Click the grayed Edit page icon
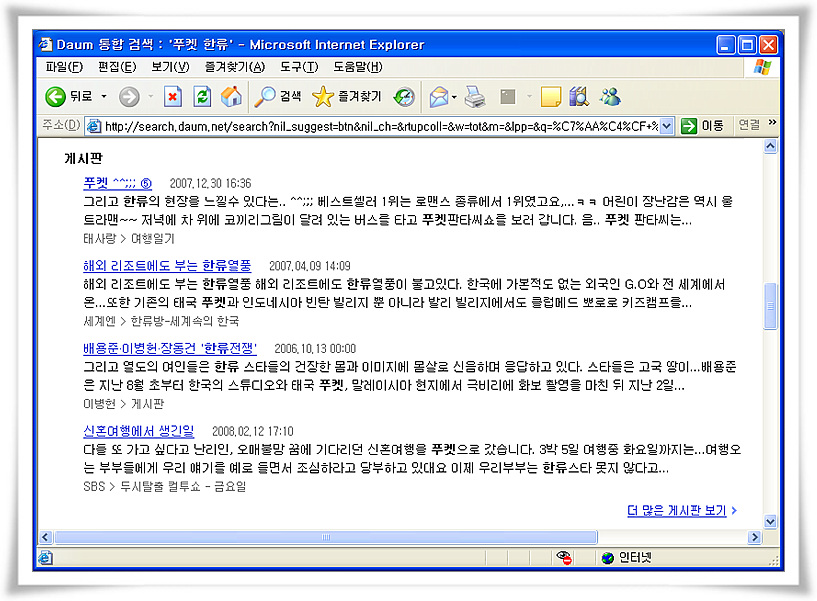Screen dimensions: 817x601 [x=507, y=96]
